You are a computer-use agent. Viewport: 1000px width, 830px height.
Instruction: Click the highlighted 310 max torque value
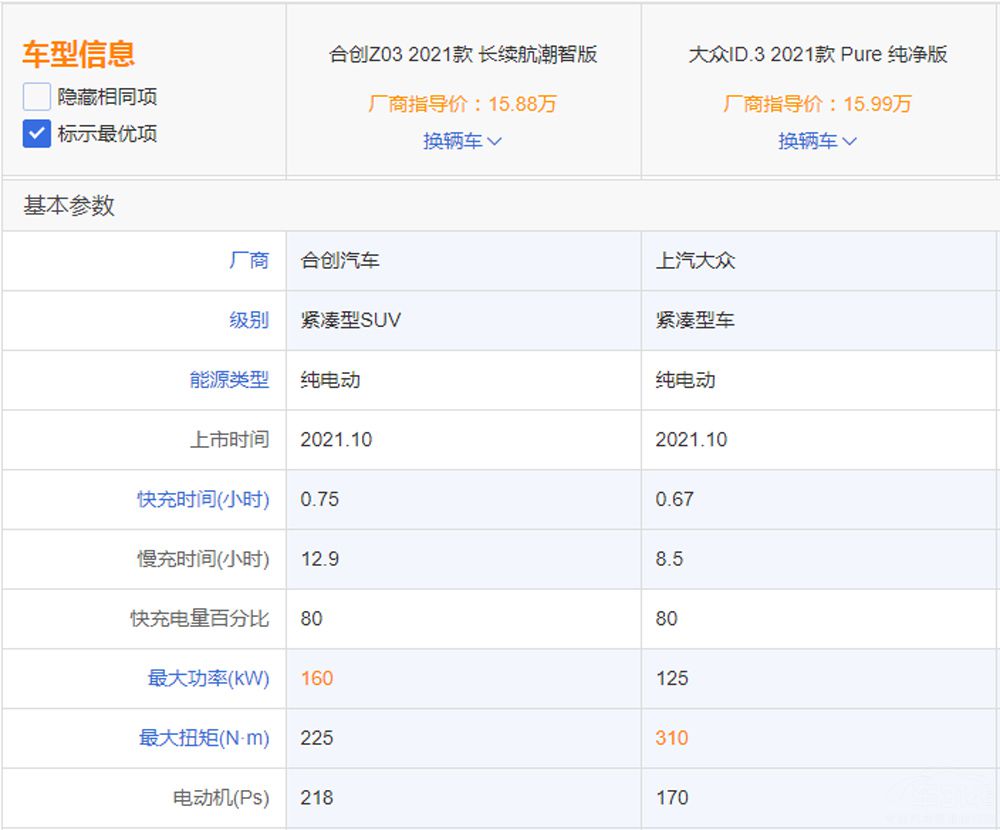pos(672,738)
